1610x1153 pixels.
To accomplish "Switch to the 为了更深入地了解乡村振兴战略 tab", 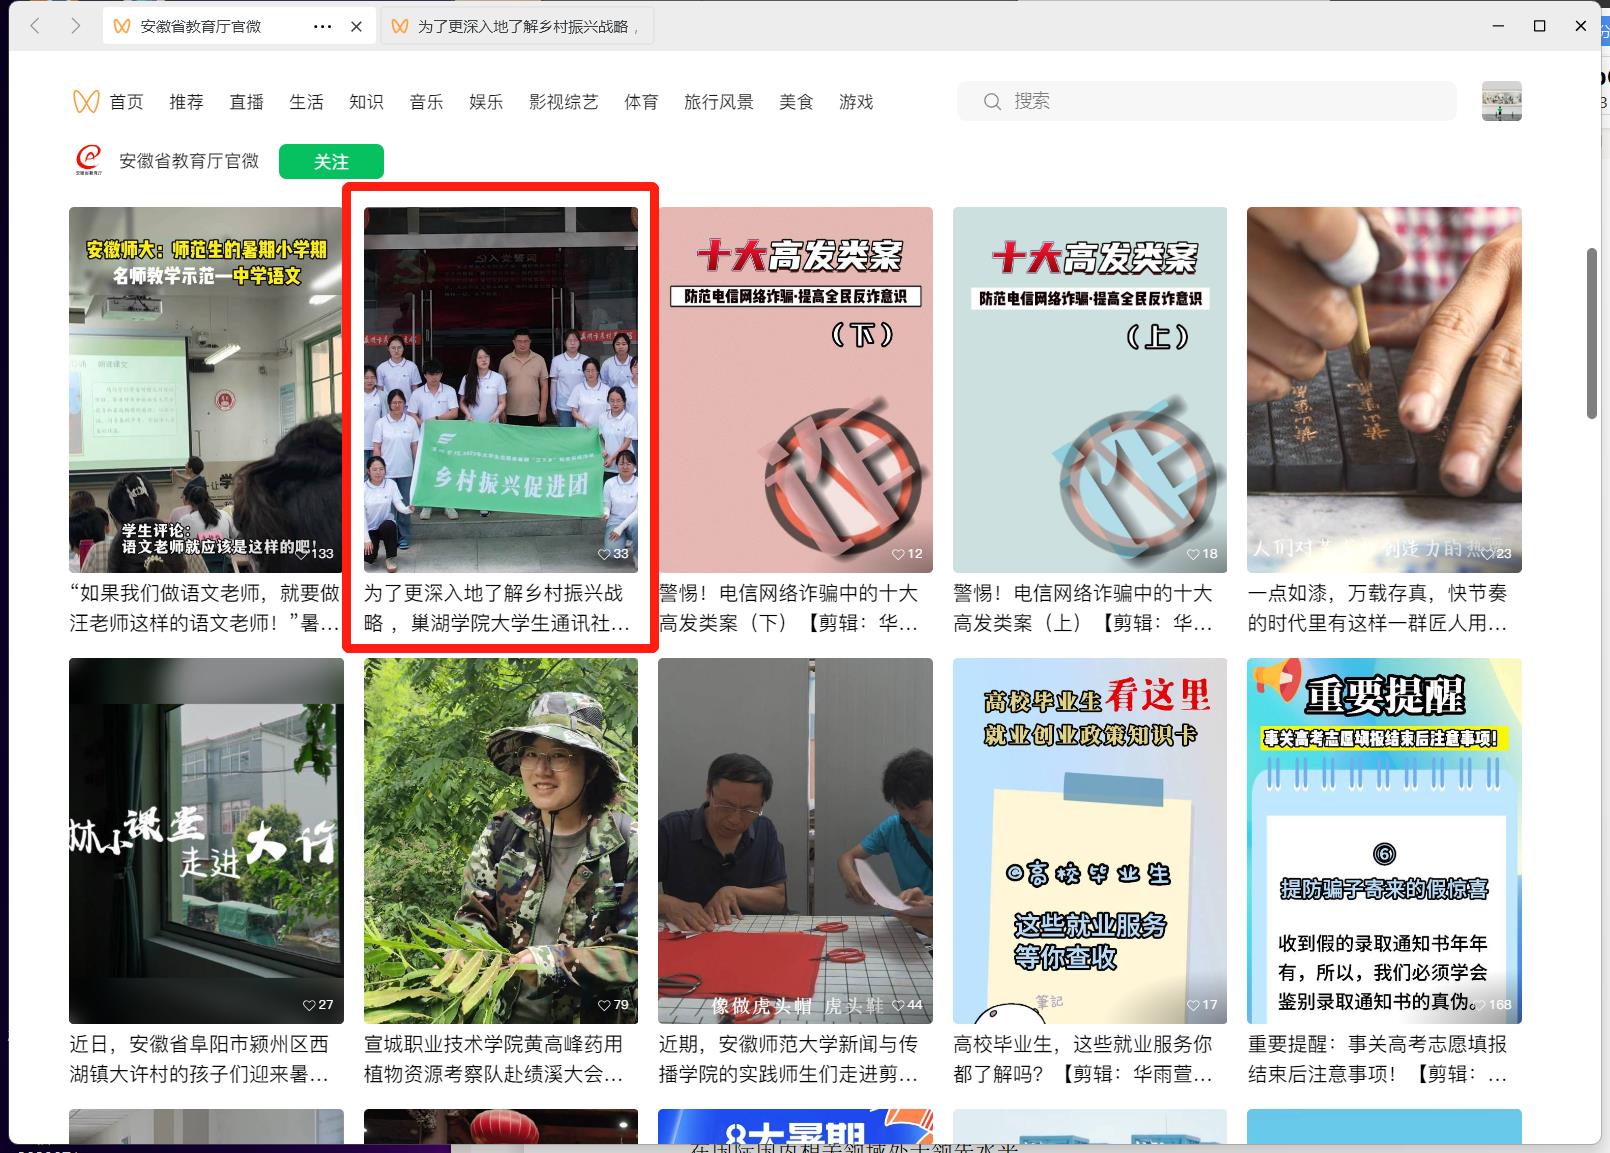I will [x=517, y=27].
